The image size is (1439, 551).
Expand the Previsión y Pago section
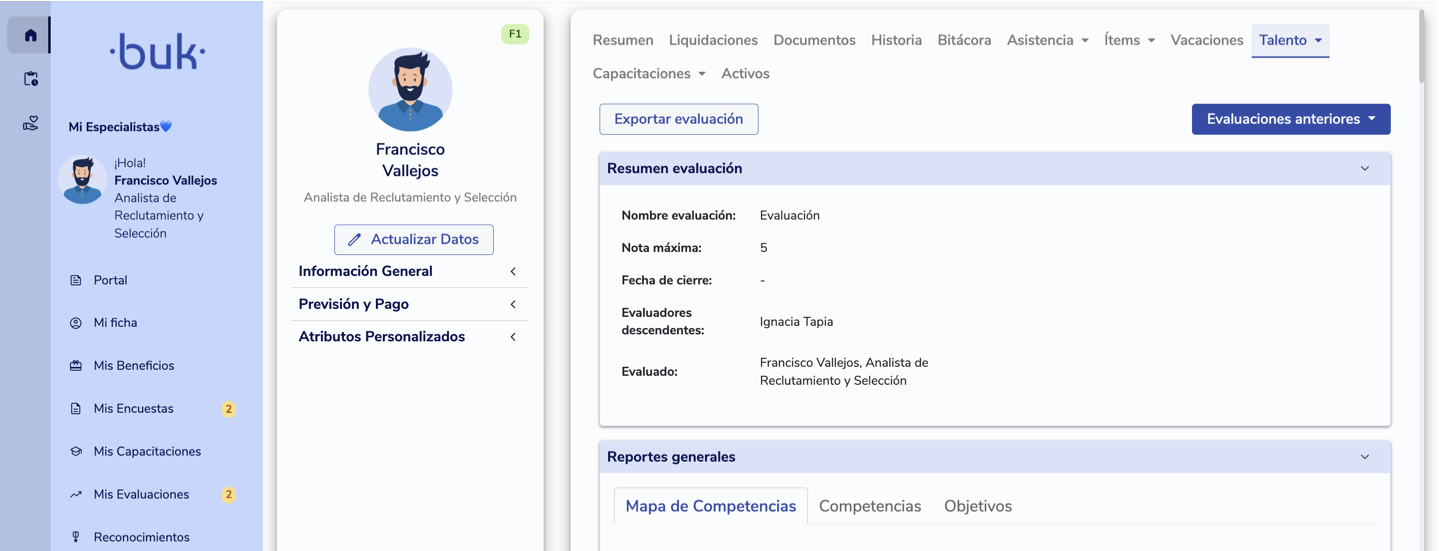click(x=410, y=304)
